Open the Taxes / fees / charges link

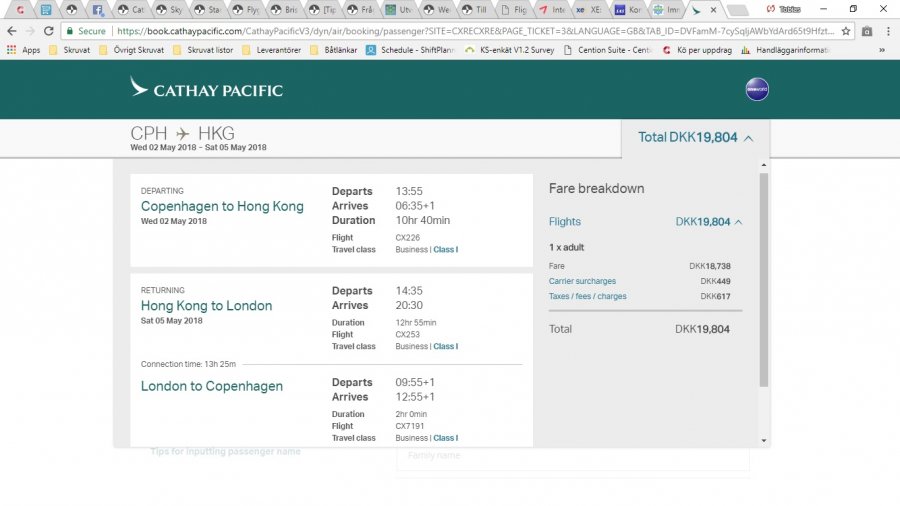click(587, 296)
